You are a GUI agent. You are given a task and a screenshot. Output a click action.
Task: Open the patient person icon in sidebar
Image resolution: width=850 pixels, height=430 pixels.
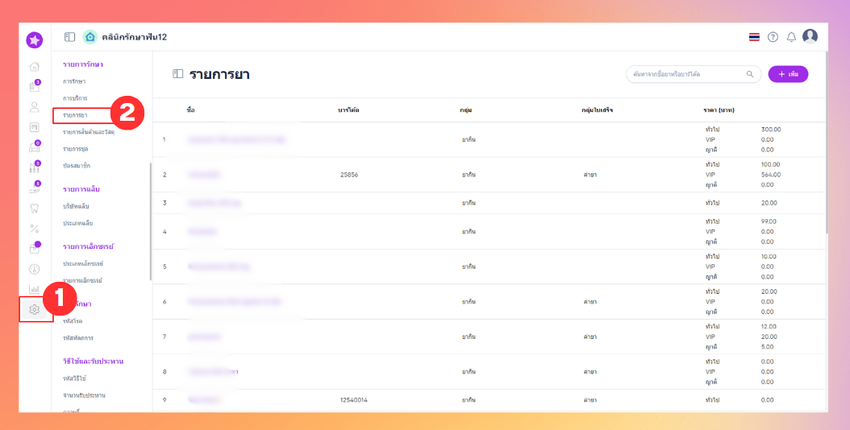pos(34,107)
